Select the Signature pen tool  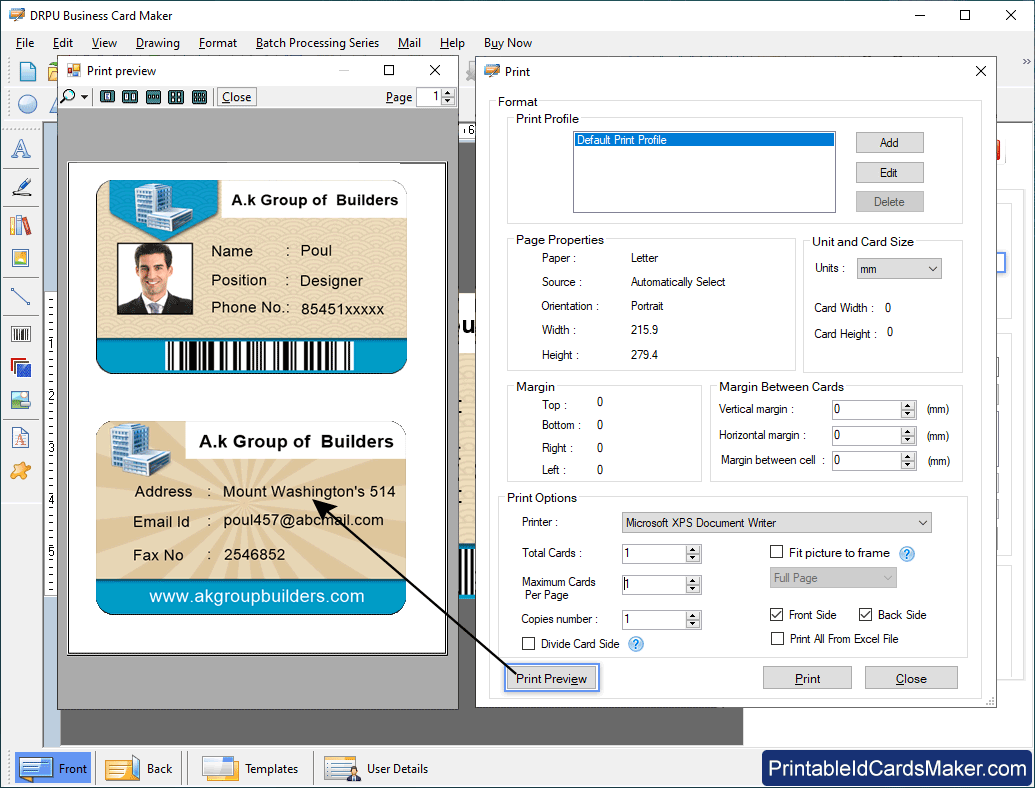coord(21,187)
